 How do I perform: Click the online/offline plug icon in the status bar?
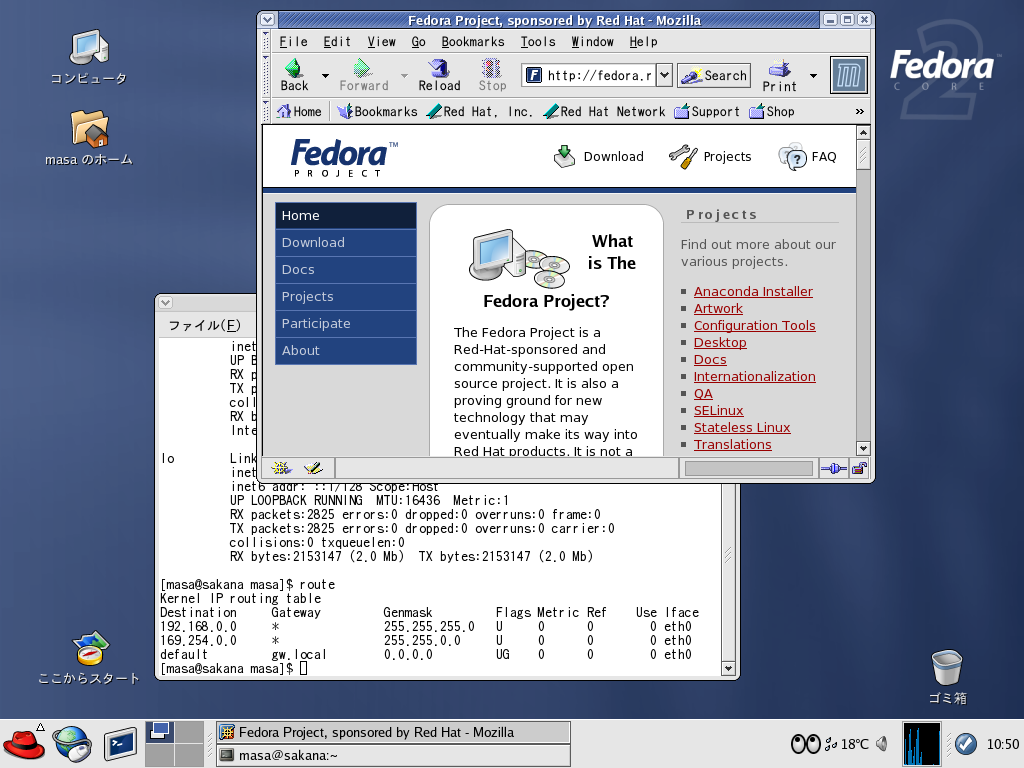834,468
